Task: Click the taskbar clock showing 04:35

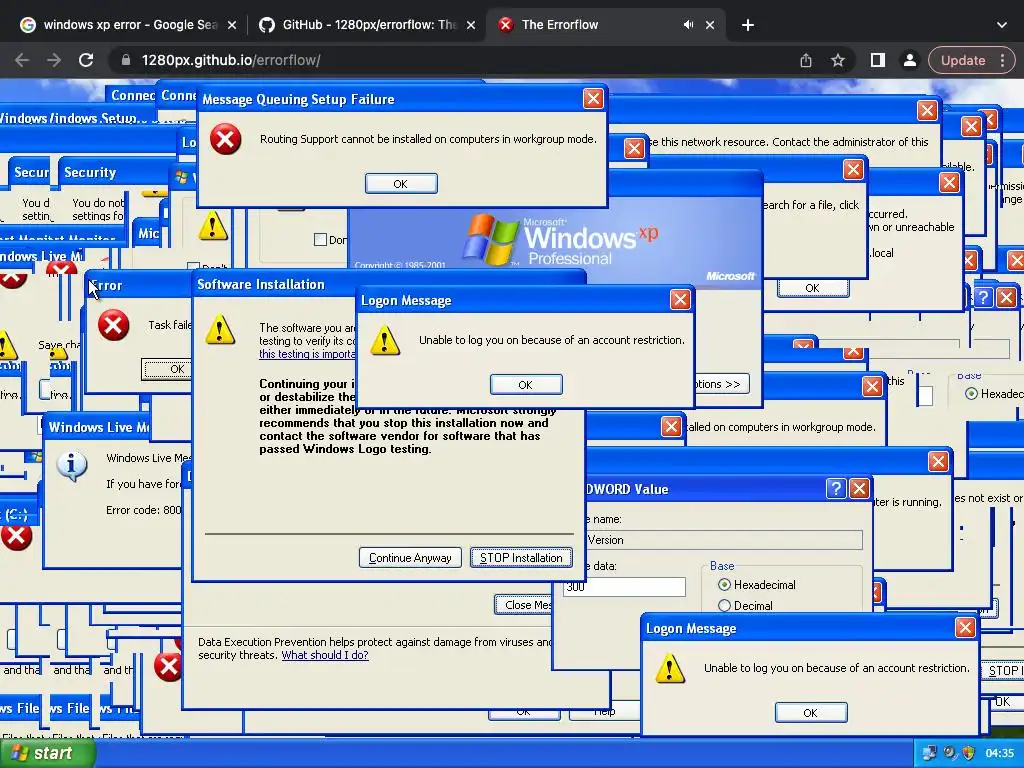Action: point(999,753)
